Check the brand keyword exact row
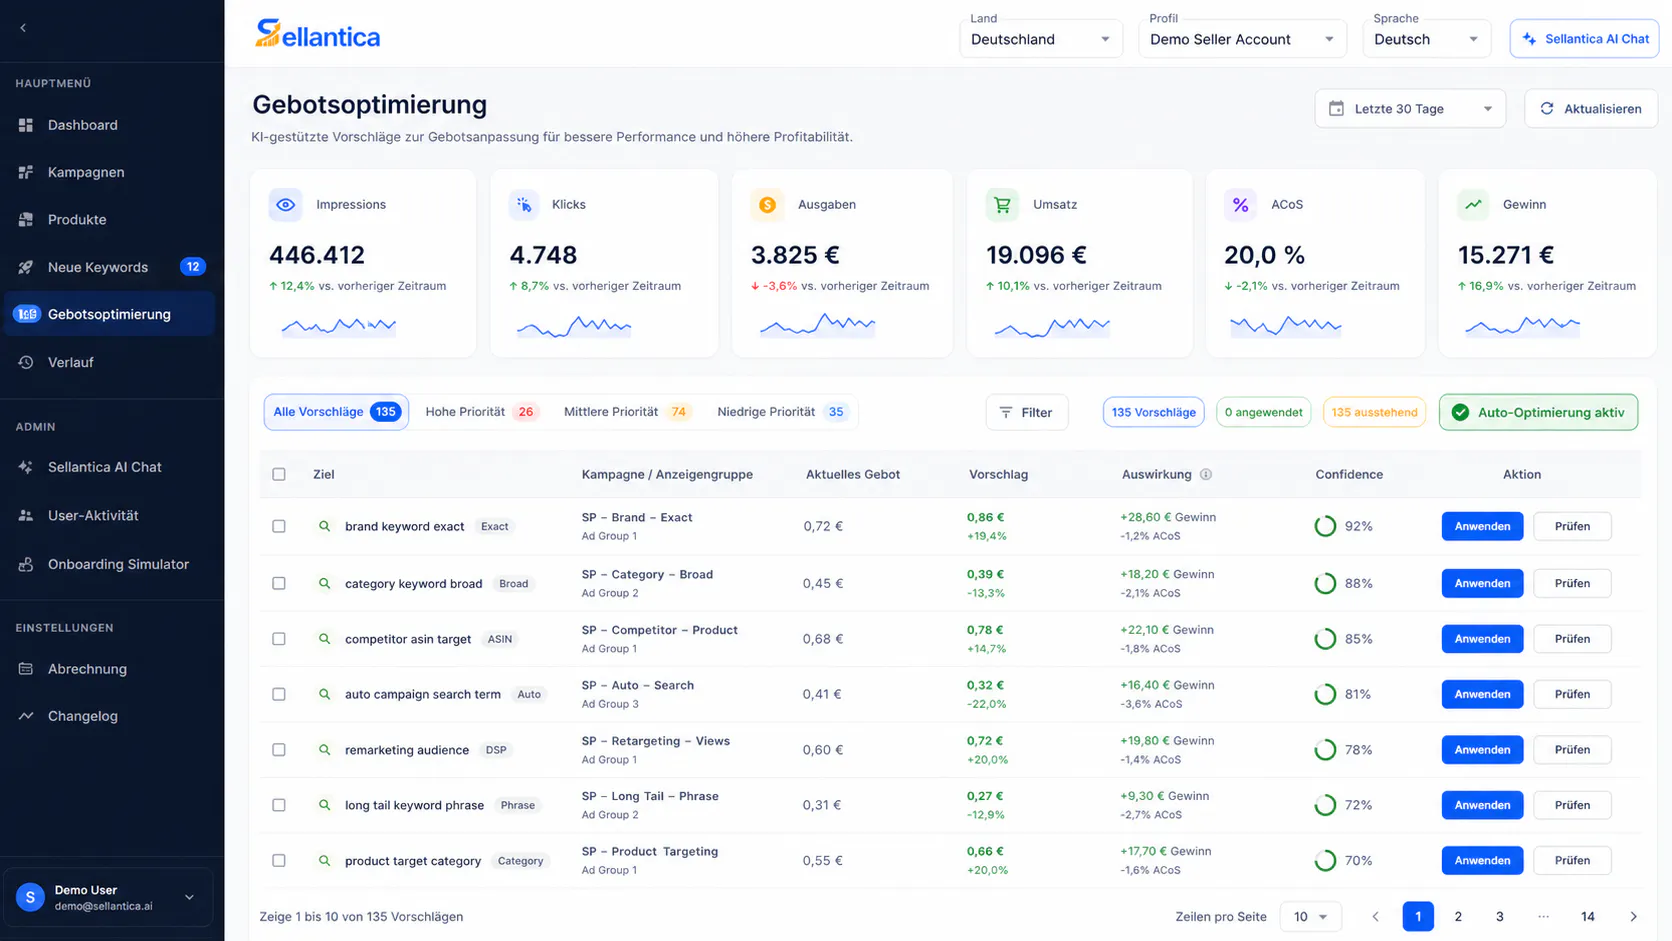This screenshot has height=941, width=1672. (x=279, y=526)
